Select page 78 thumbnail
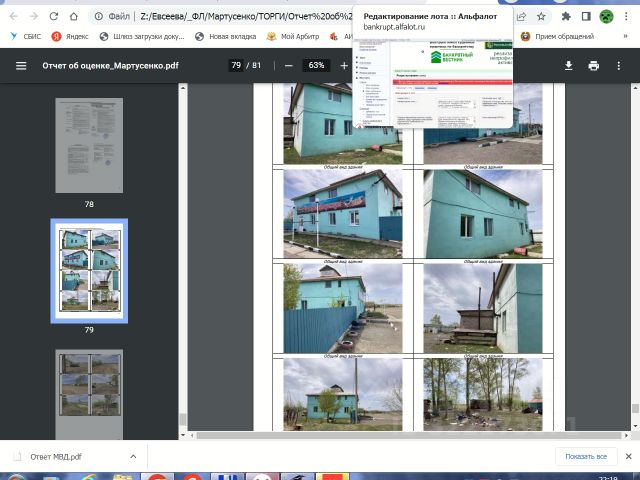 [89, 145]
